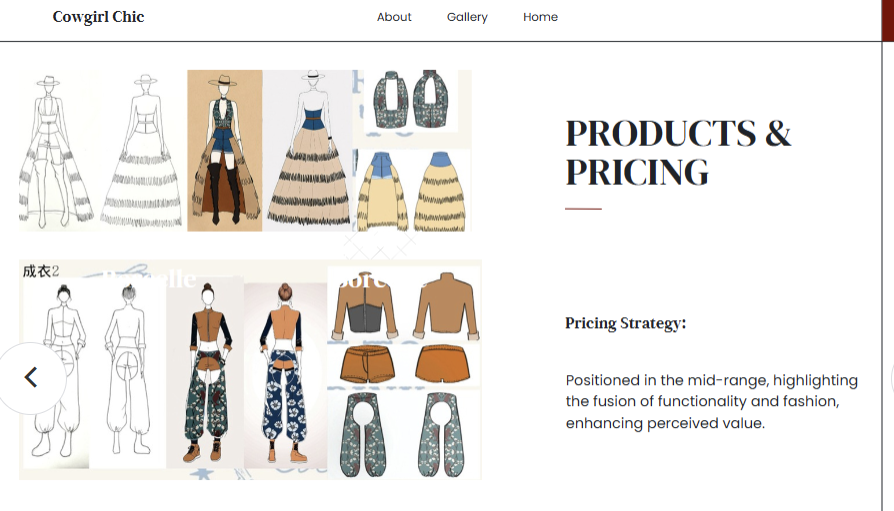
Task: Click the dark red block in top-right corner
Action: coord(887,20)
